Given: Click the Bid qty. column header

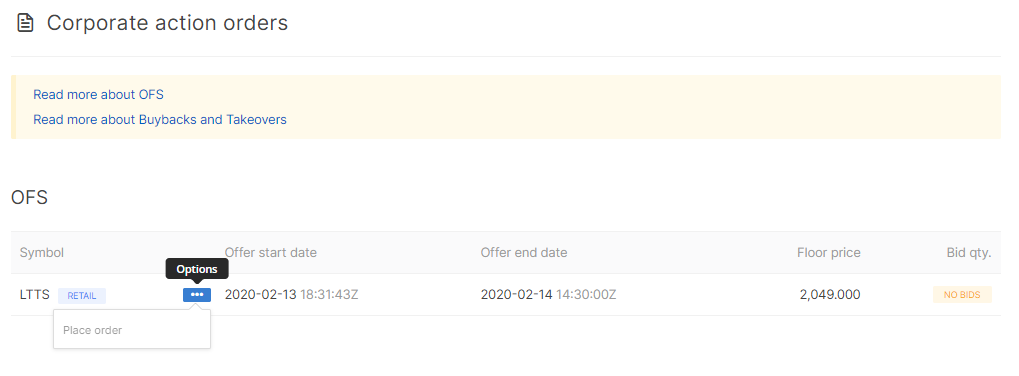Looking at the screenshot, I should point(969,253).
